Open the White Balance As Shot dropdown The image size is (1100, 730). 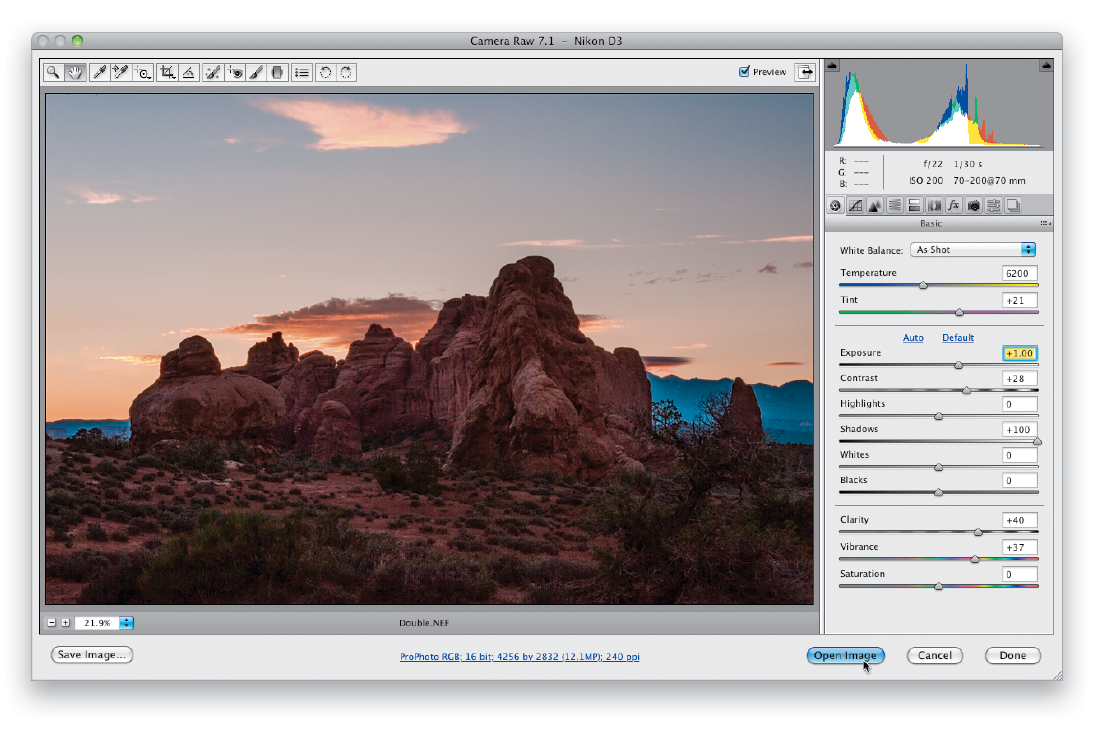coord(973,250)
